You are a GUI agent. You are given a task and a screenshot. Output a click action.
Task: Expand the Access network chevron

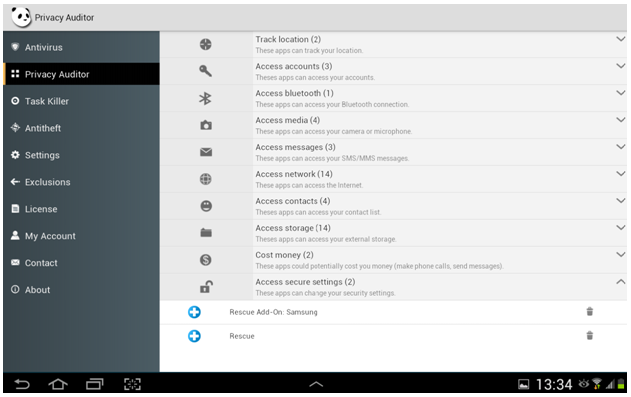click(x=621, y=174)
